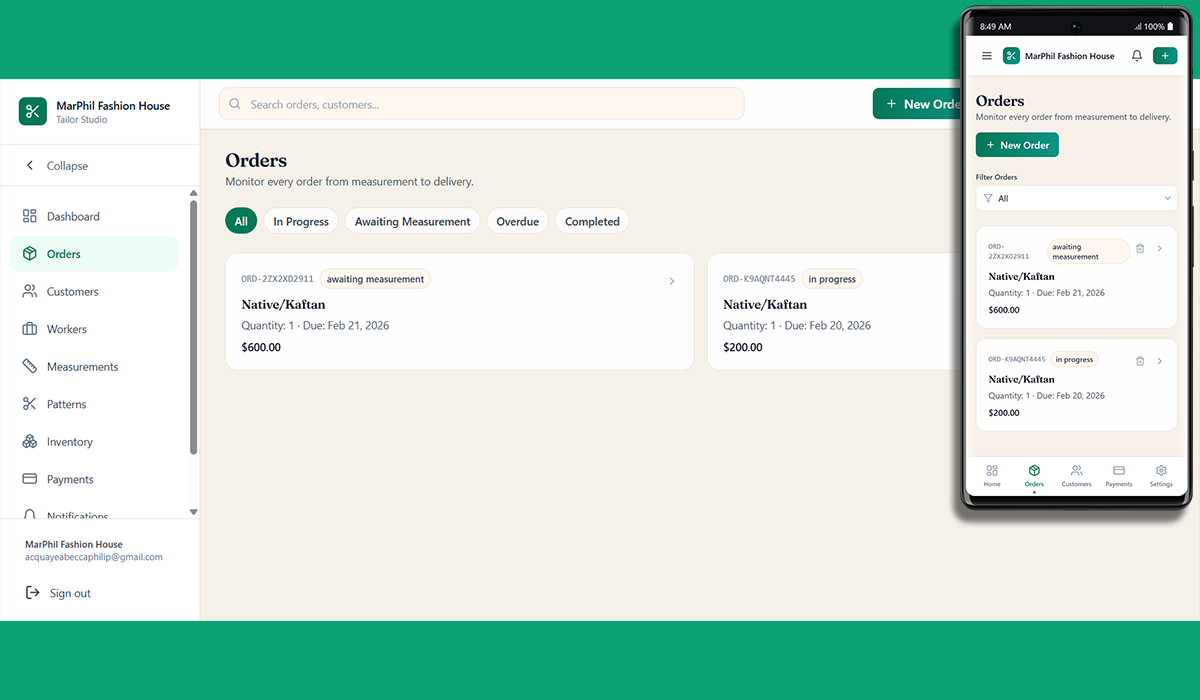This screenshot has width=1200, height=700.
Task: Activate the Completed filter chip
Action: [x=591, y=220]
